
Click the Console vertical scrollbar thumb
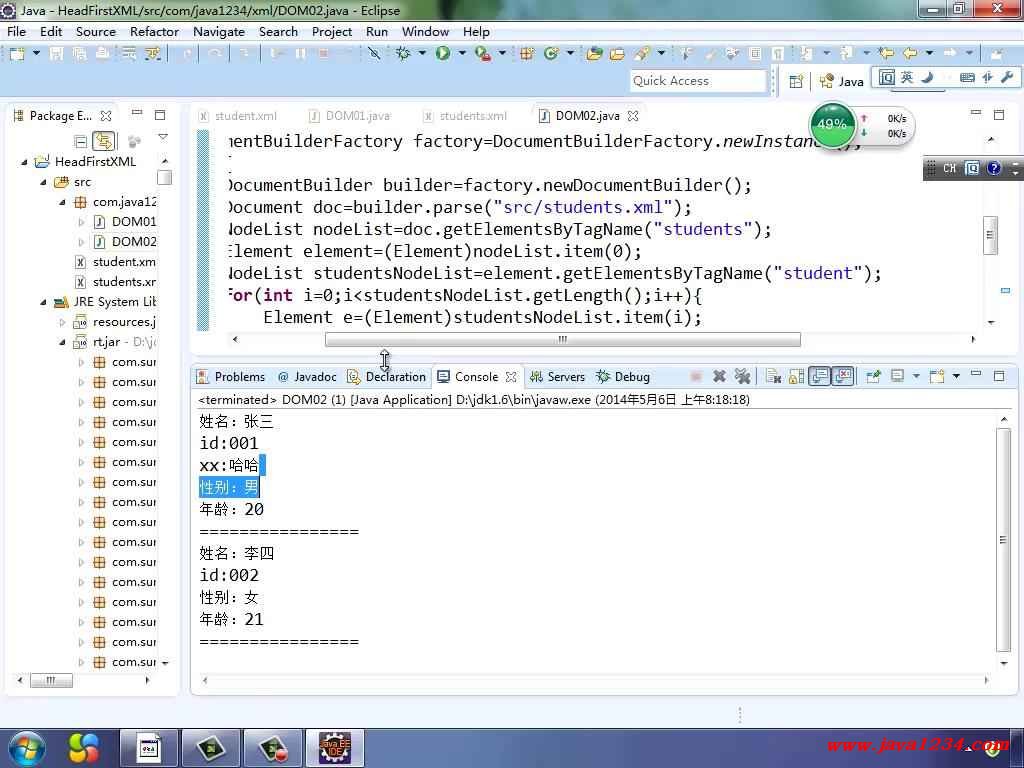(x=1003, y=539)
